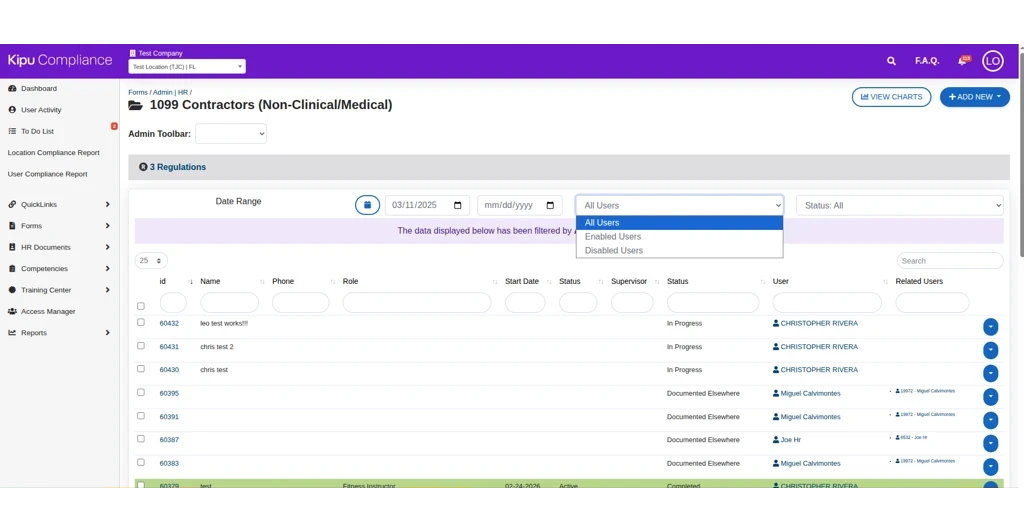Click the blue calendar icon button
The width and height of the screenshot is (1024, 509).
tap(367, 205)
